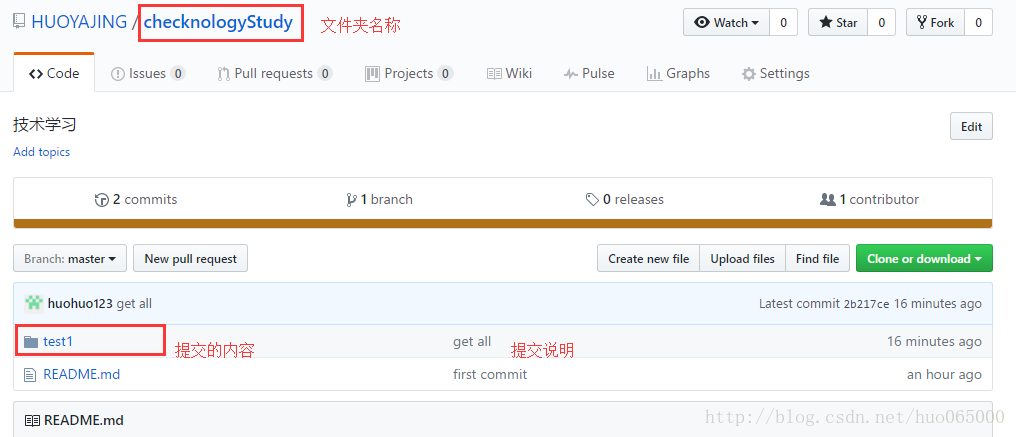Screen dimensions: 1016x437
Task: Click the huohuo123 avatar identicon
Action: [x=34, y=303]
